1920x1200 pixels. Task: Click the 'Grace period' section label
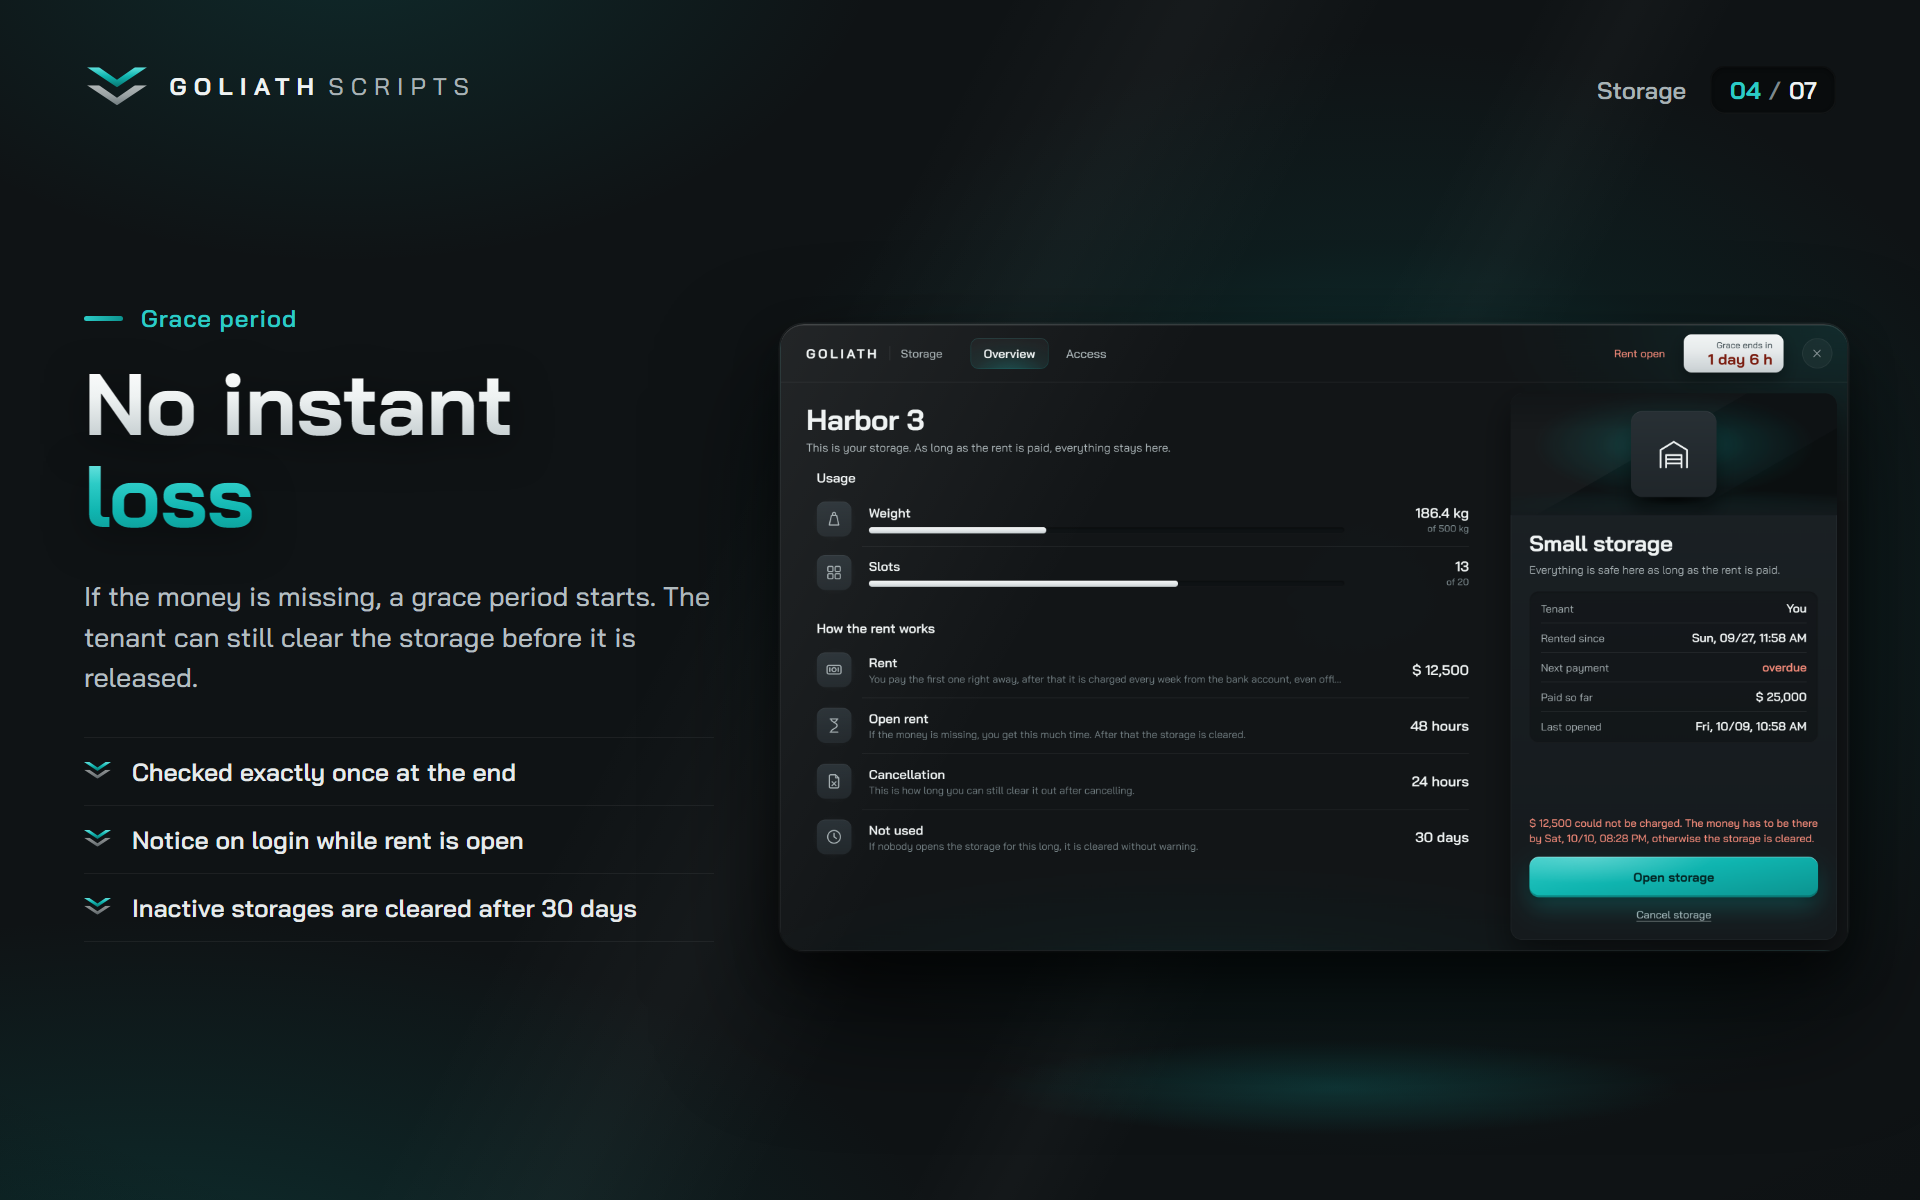[x=218, y=319]
